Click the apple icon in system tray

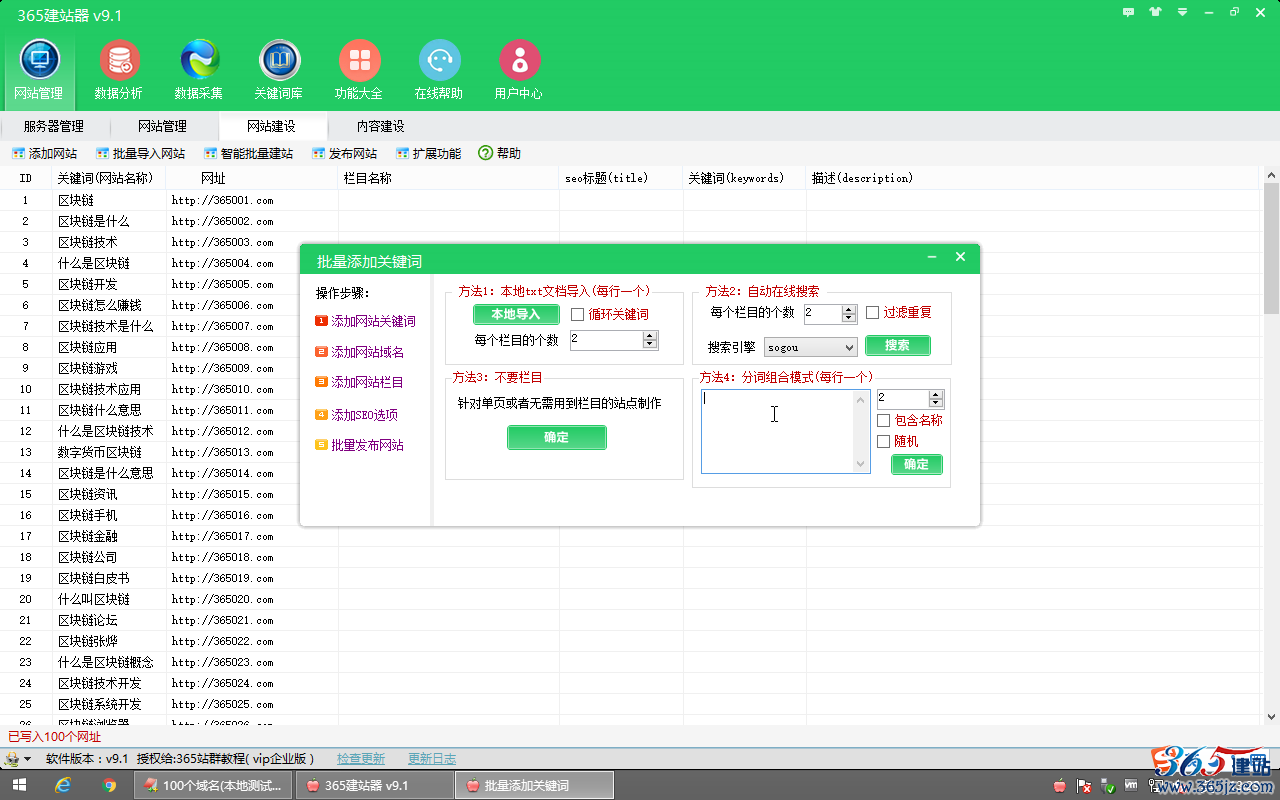pos(1060,785)
